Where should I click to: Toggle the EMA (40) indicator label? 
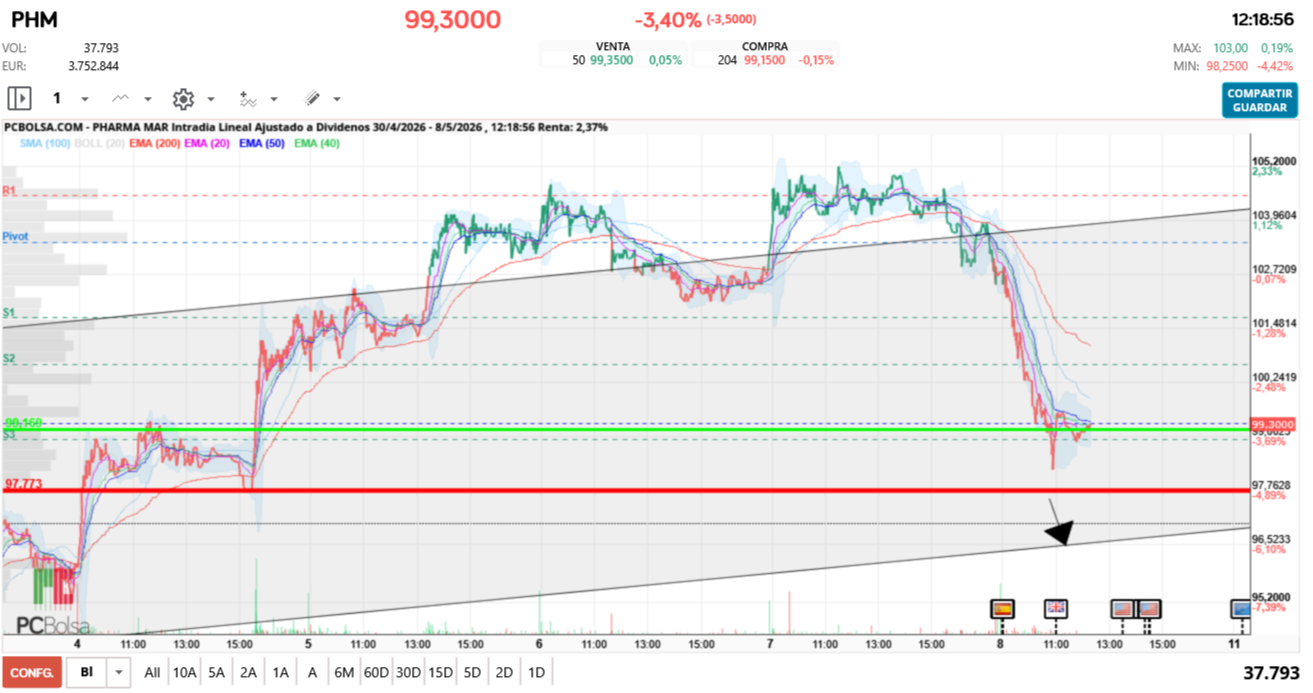pyautogui.click(x=316, y=144)
